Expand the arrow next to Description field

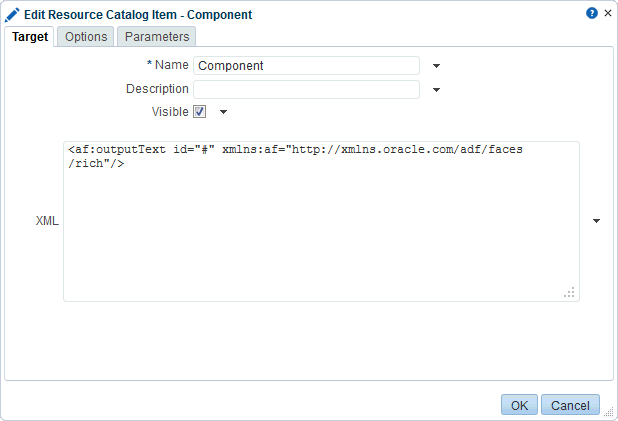(x=436, y=90)
